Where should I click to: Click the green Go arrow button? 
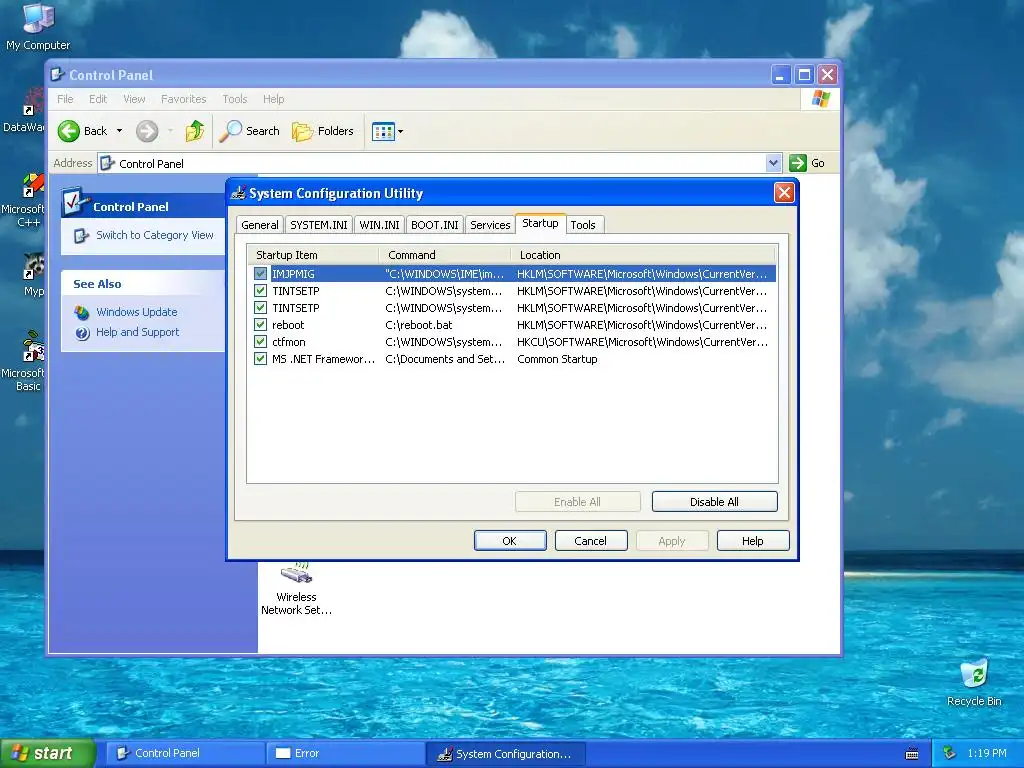(x=797, y=163)
